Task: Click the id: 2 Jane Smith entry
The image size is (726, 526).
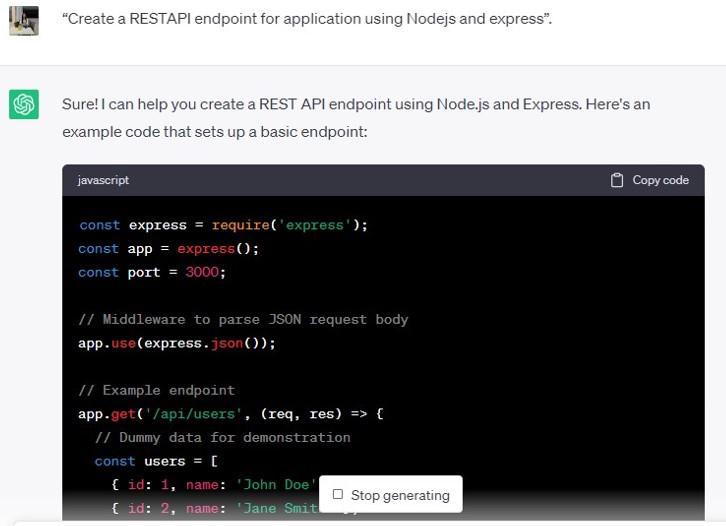Action: point(213,508)
